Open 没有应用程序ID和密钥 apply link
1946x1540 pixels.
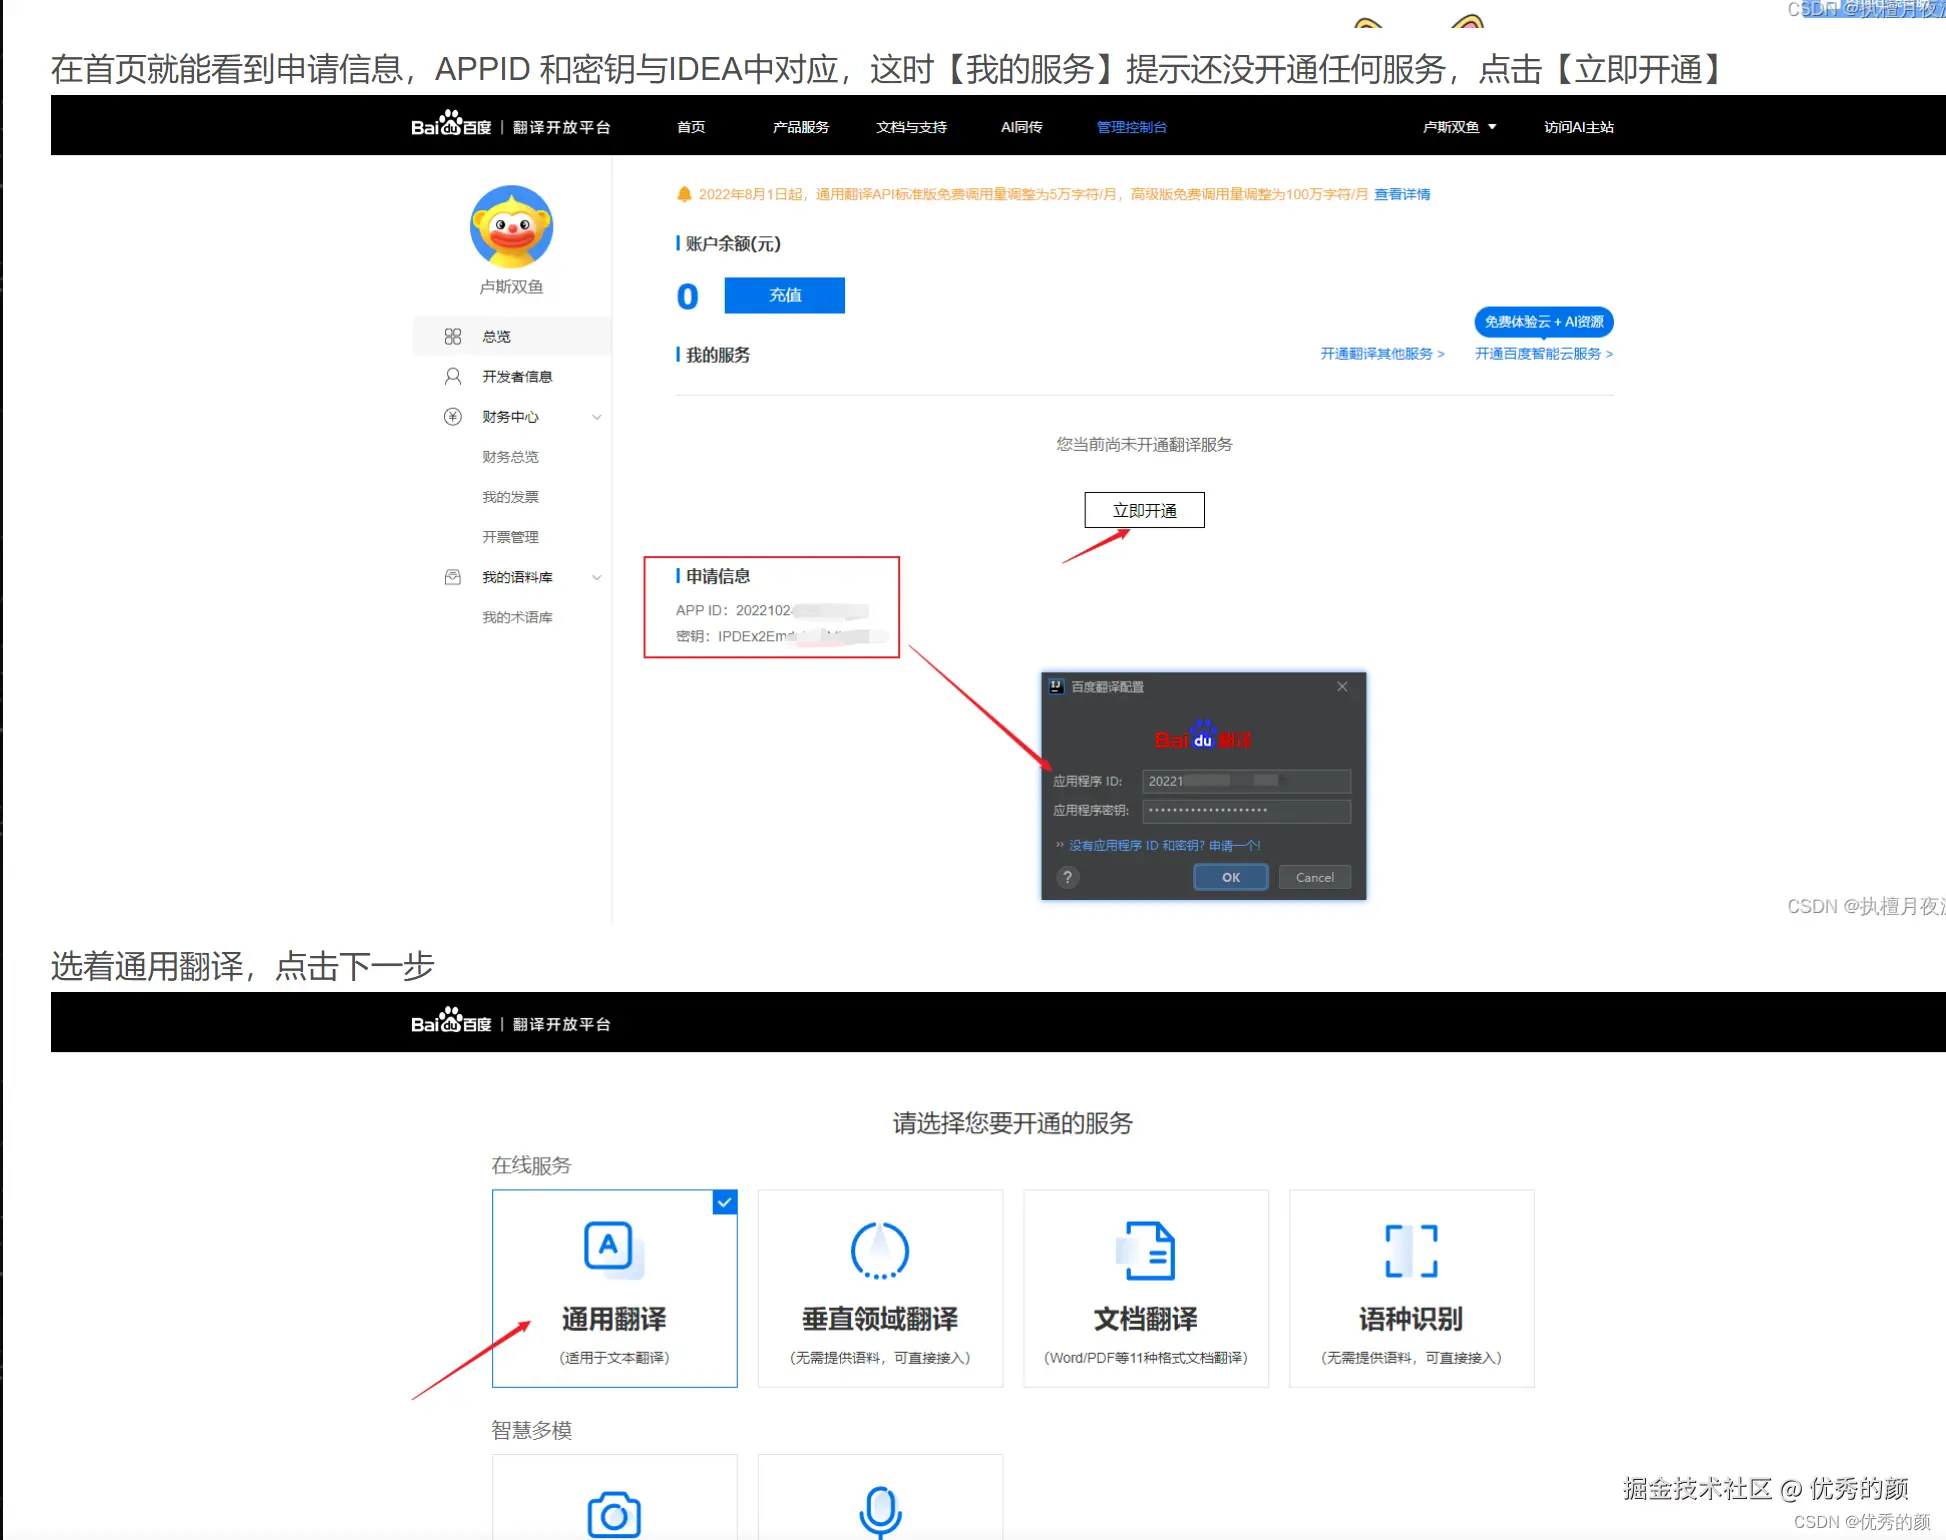coord(1164,846)
